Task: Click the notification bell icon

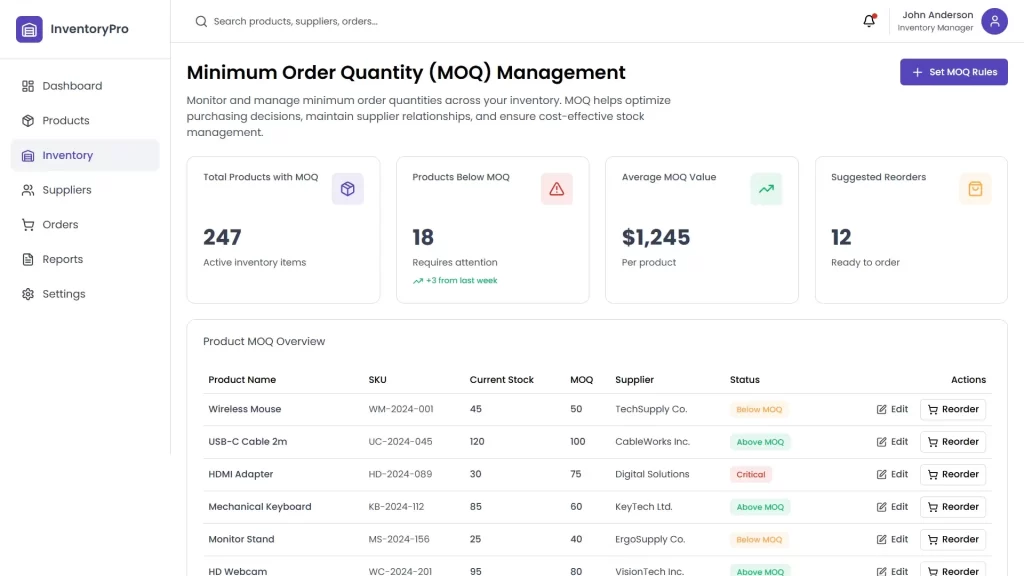Action: (x=869, y=21)
